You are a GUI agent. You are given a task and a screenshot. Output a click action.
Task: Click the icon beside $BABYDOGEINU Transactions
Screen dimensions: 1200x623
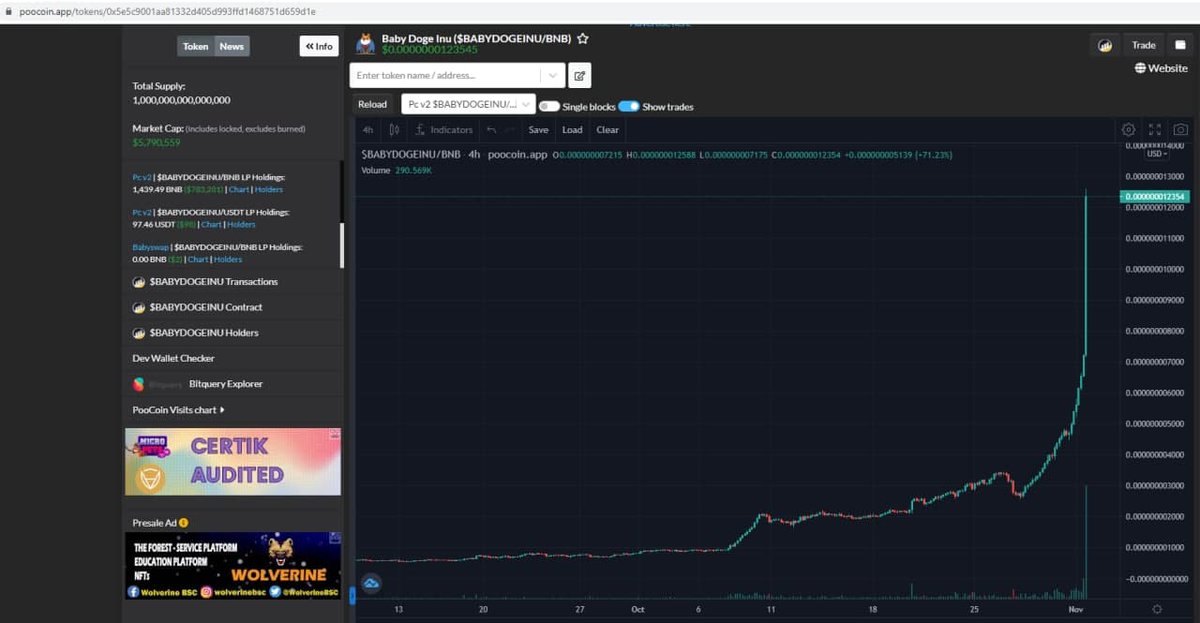[139, 282]
